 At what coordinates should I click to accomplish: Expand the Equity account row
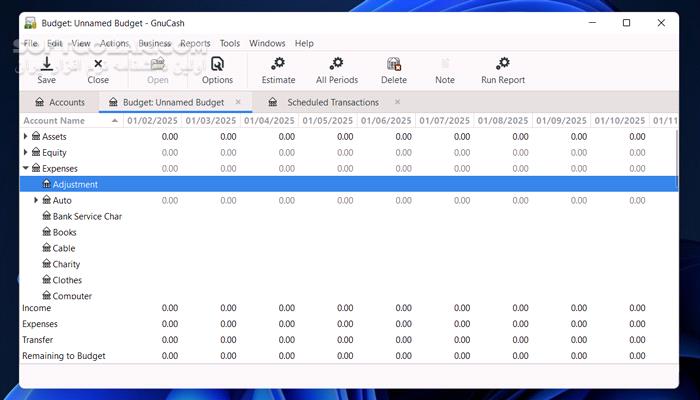coord(26,152)
